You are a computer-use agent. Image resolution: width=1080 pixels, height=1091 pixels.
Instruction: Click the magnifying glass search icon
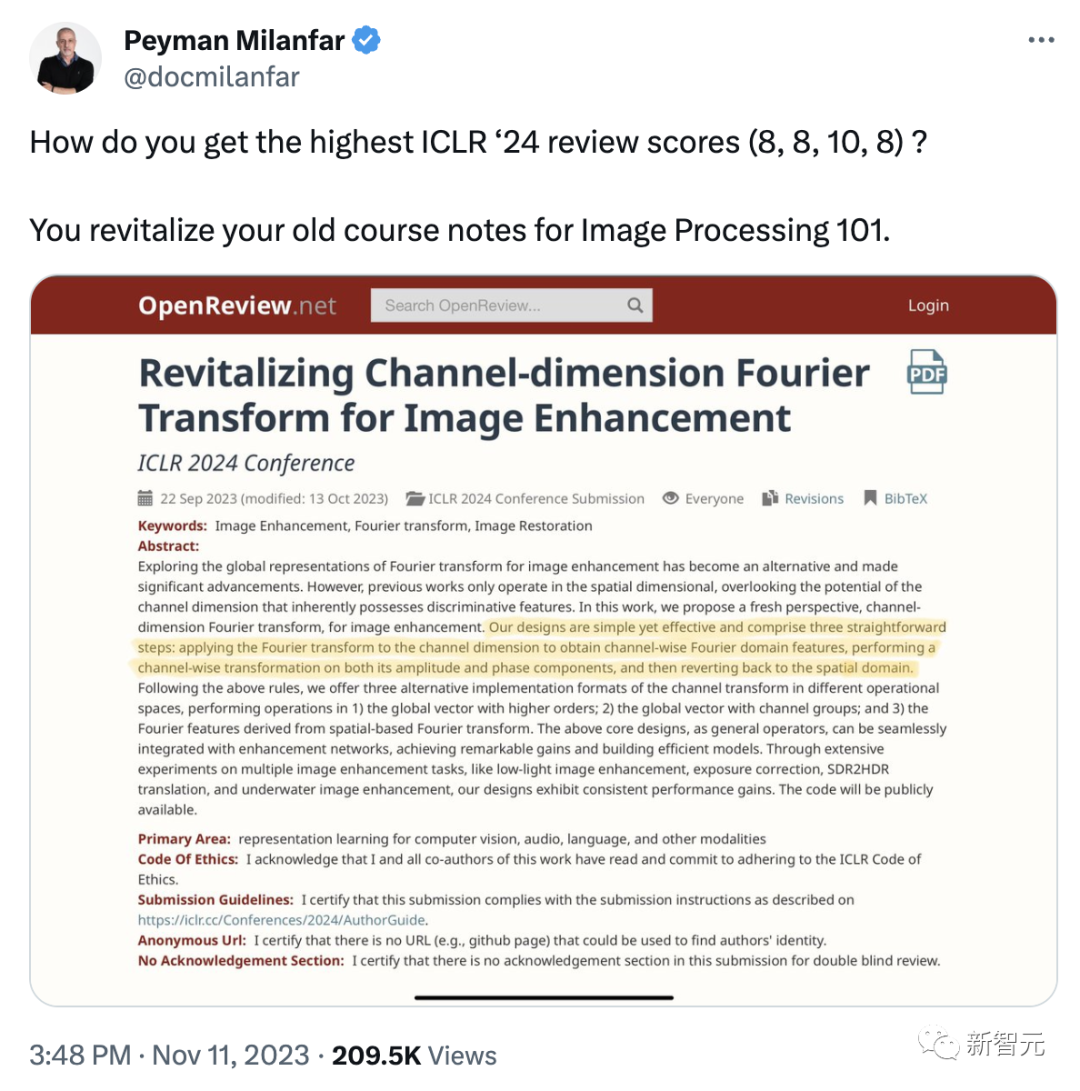[x=635, y=305]
